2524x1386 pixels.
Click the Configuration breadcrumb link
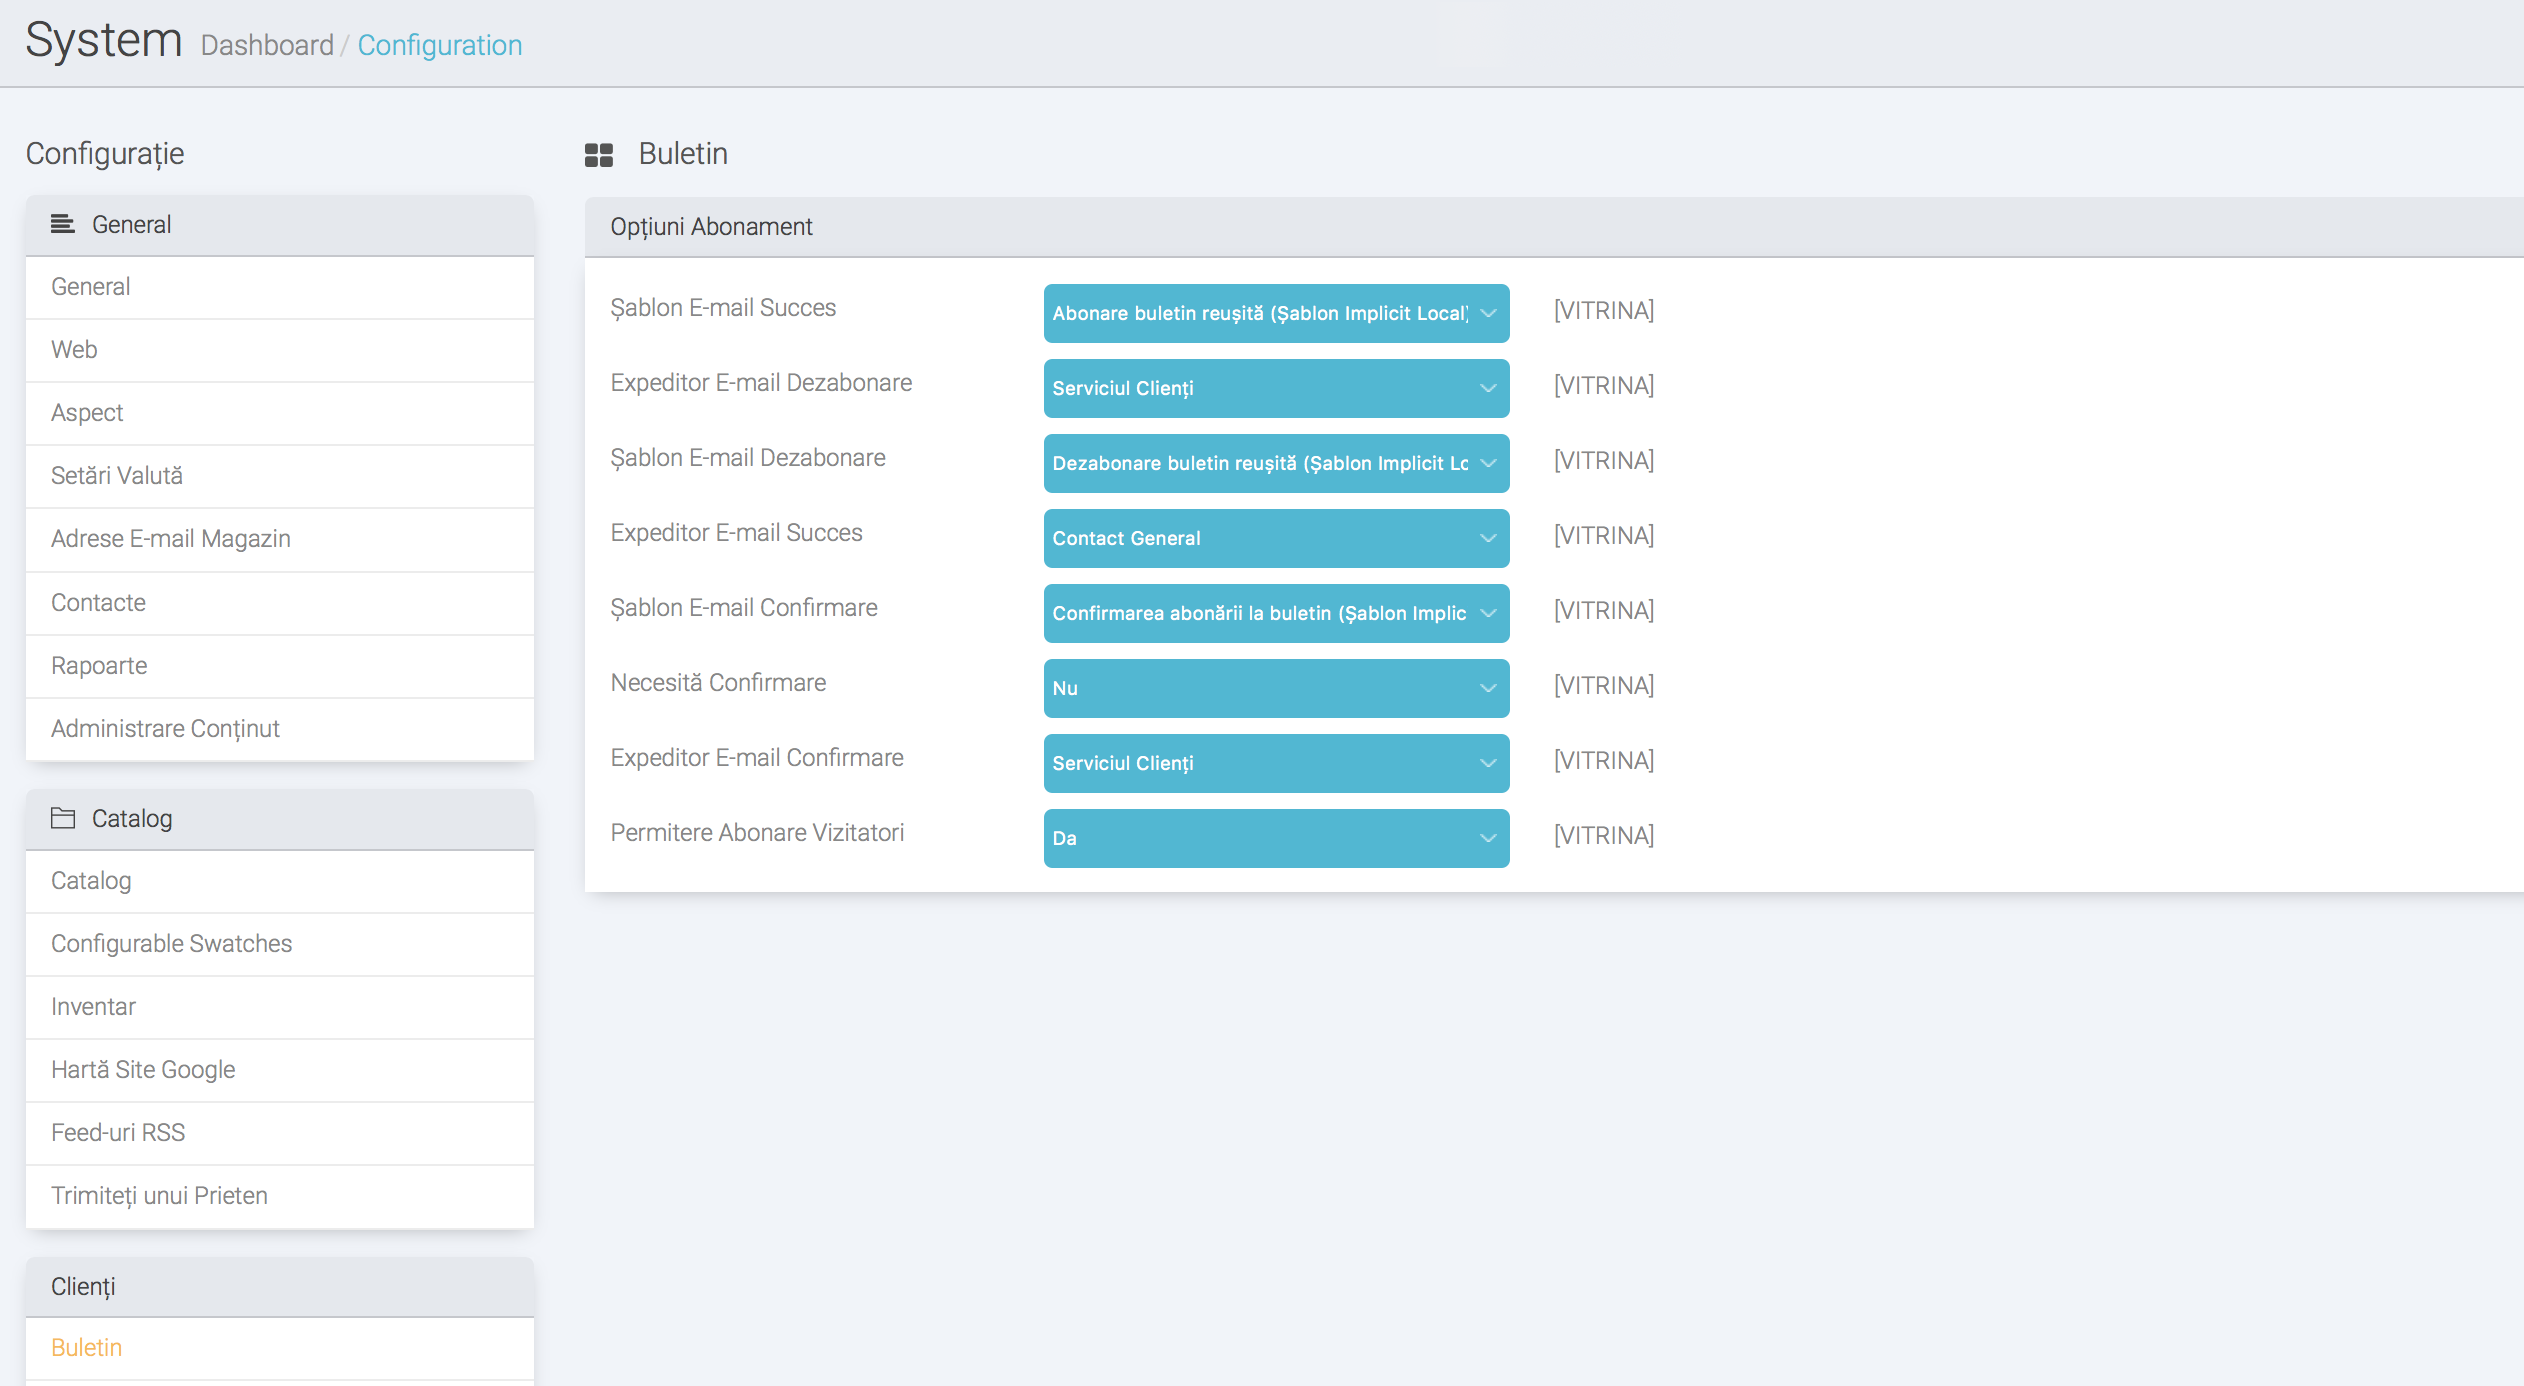[x=439, y=45]
